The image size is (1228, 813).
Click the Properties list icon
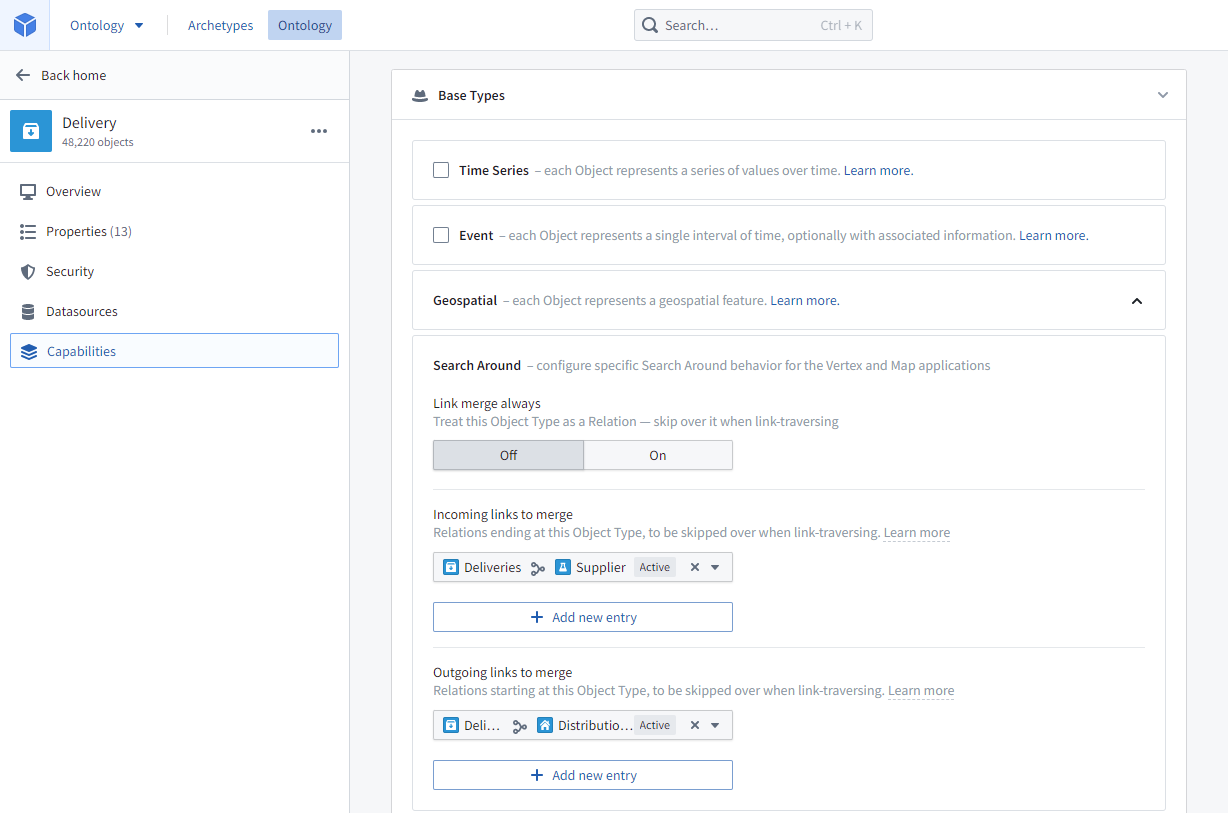pos(28,231)
